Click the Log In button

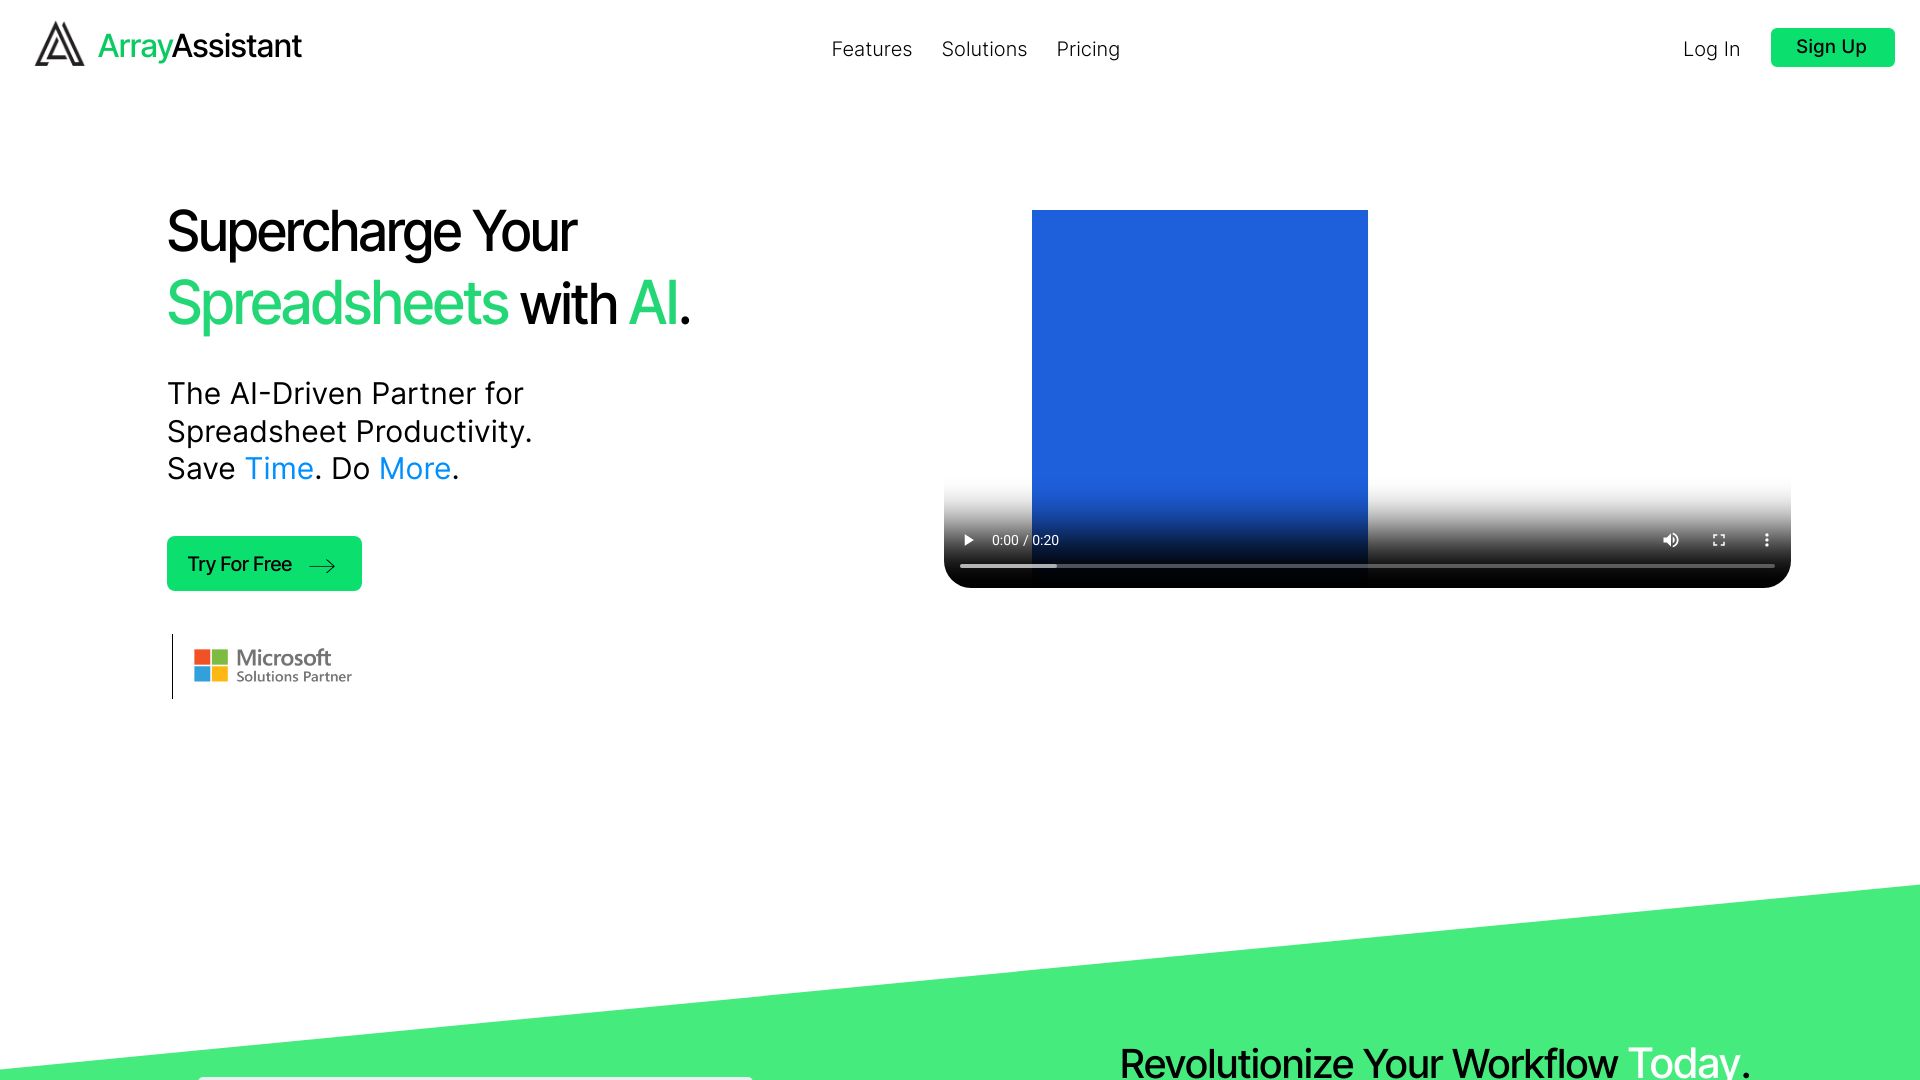(1712, 49)
